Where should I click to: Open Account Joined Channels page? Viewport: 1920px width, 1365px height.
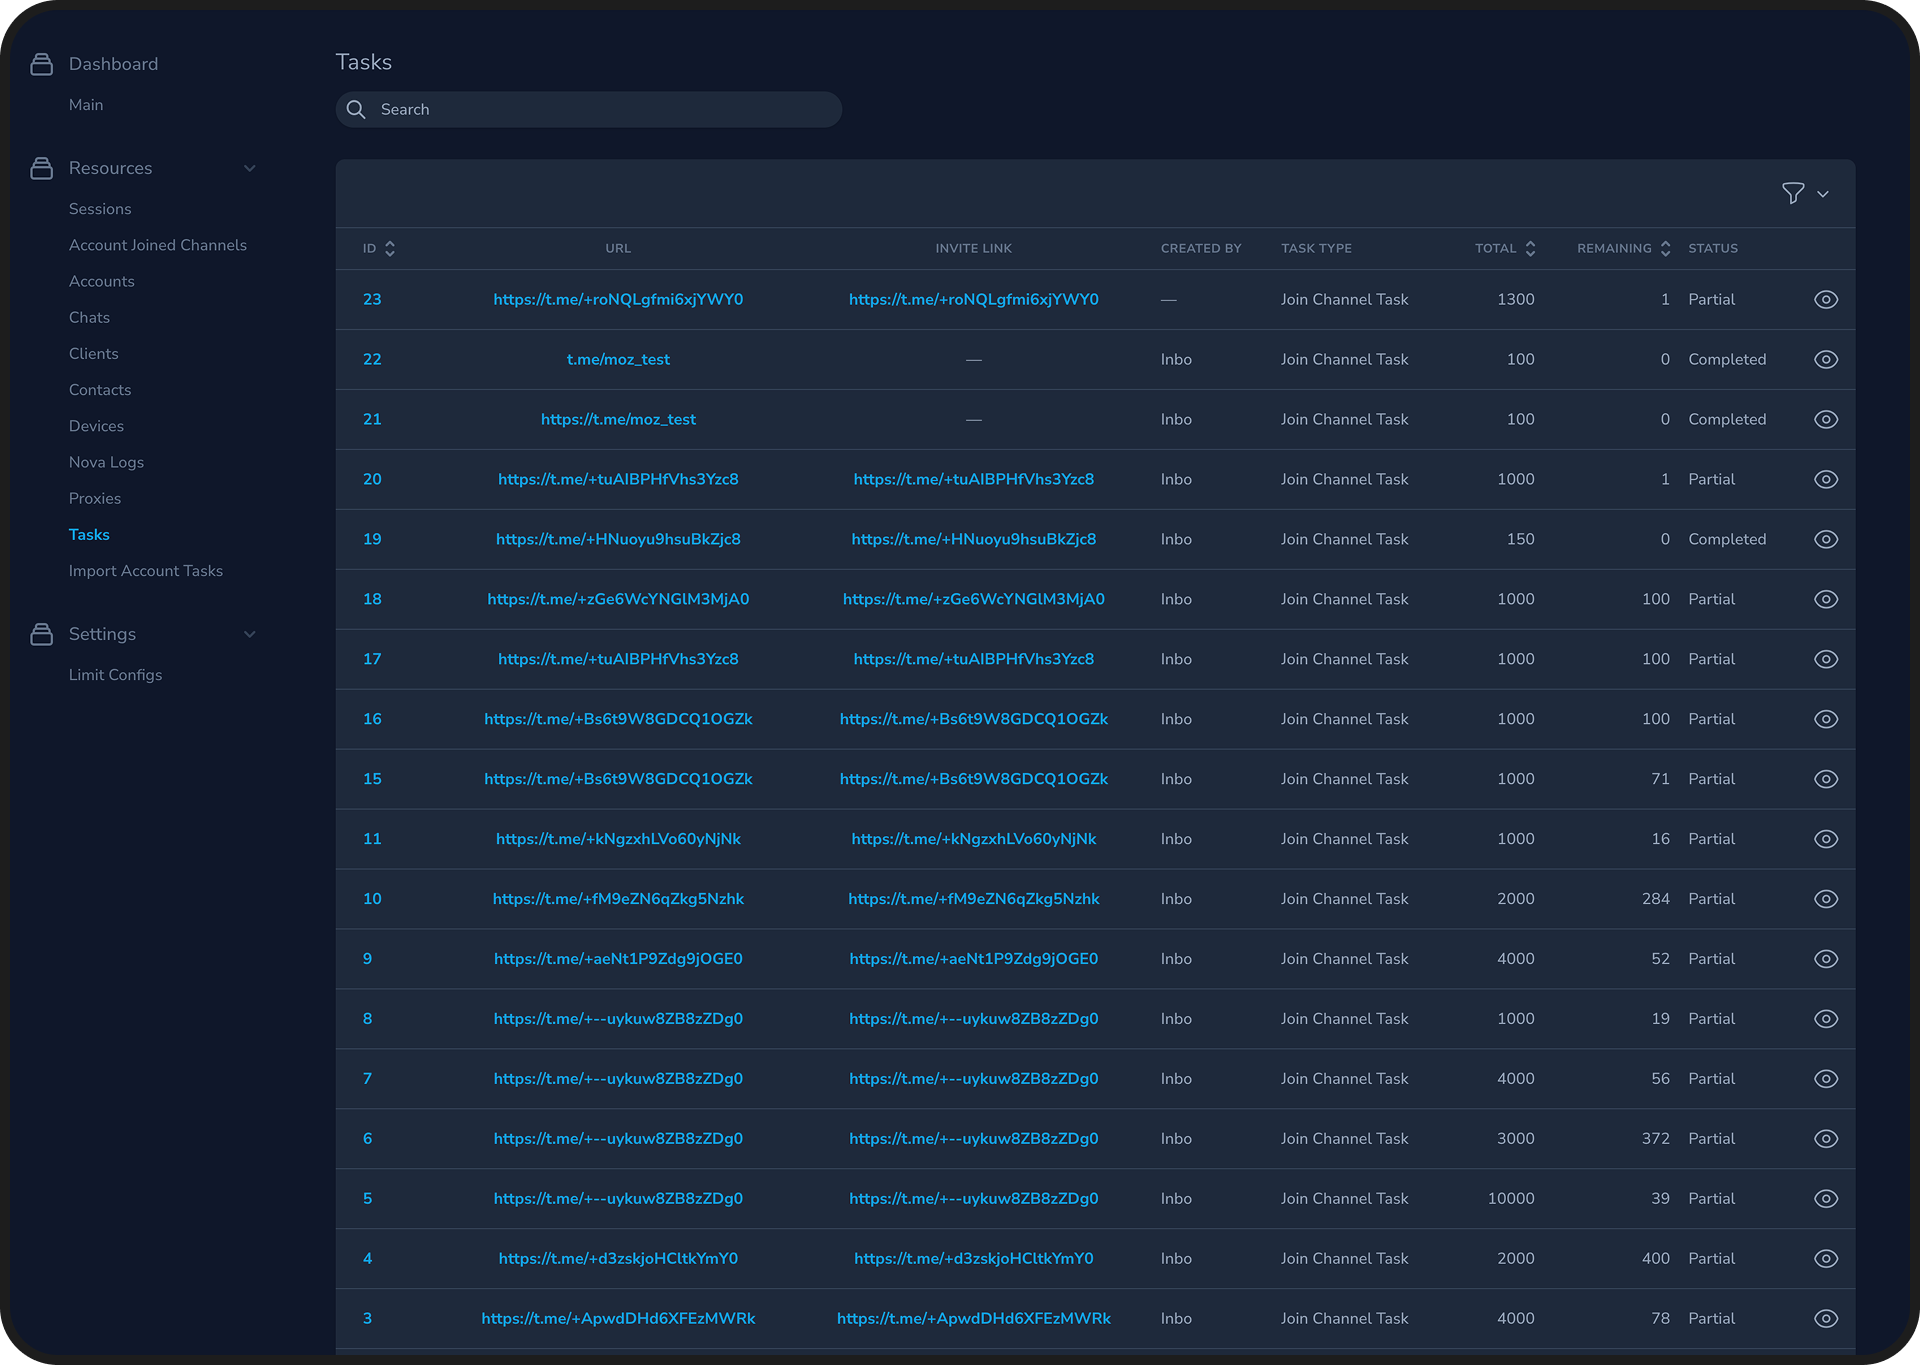pos(158,245)
